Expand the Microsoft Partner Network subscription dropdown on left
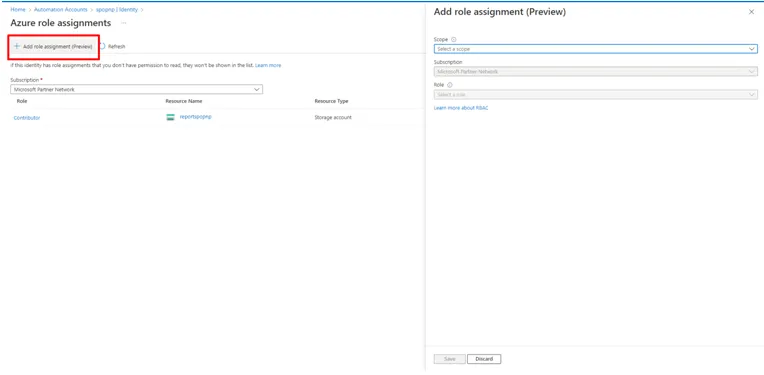 pos(136,90)
